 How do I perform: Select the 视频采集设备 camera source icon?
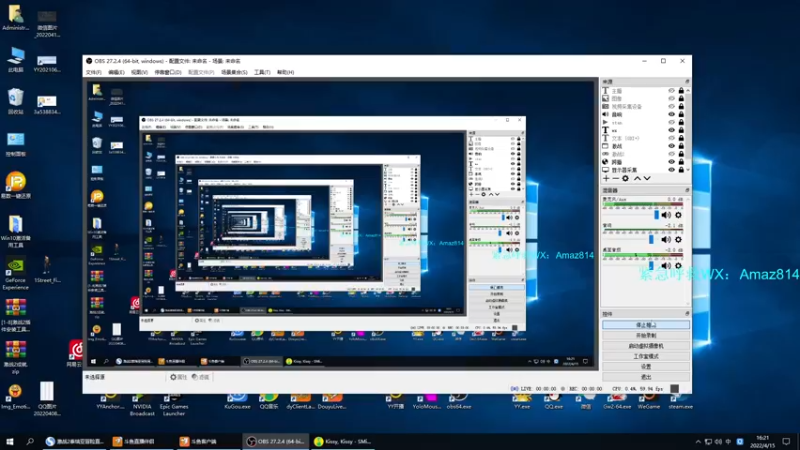point(605,107)
